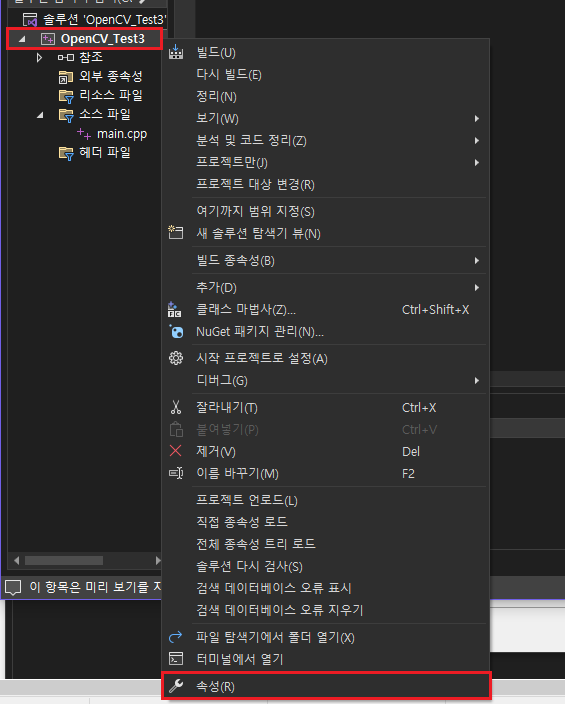565x704 pixels.
Task: Click the build icon beside 빌드(U)
Action: (176, 52)
